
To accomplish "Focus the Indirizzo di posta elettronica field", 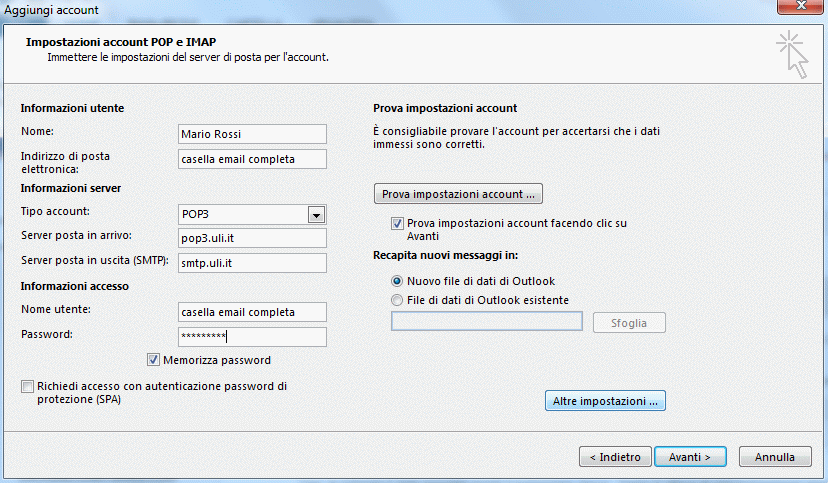I will (251, 159).
